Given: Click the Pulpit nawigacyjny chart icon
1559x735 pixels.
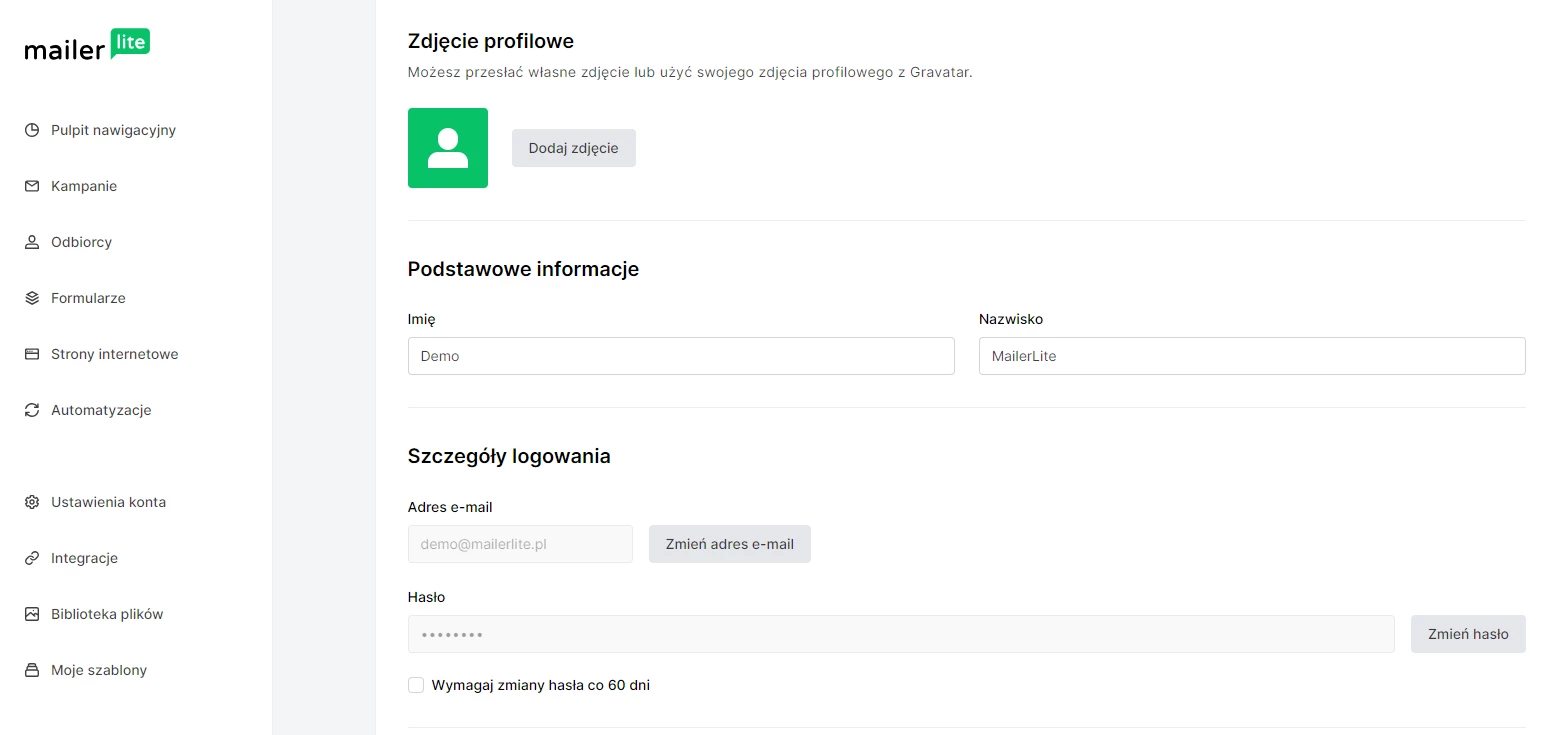Looking at the screenshot, I should [32, 130].
